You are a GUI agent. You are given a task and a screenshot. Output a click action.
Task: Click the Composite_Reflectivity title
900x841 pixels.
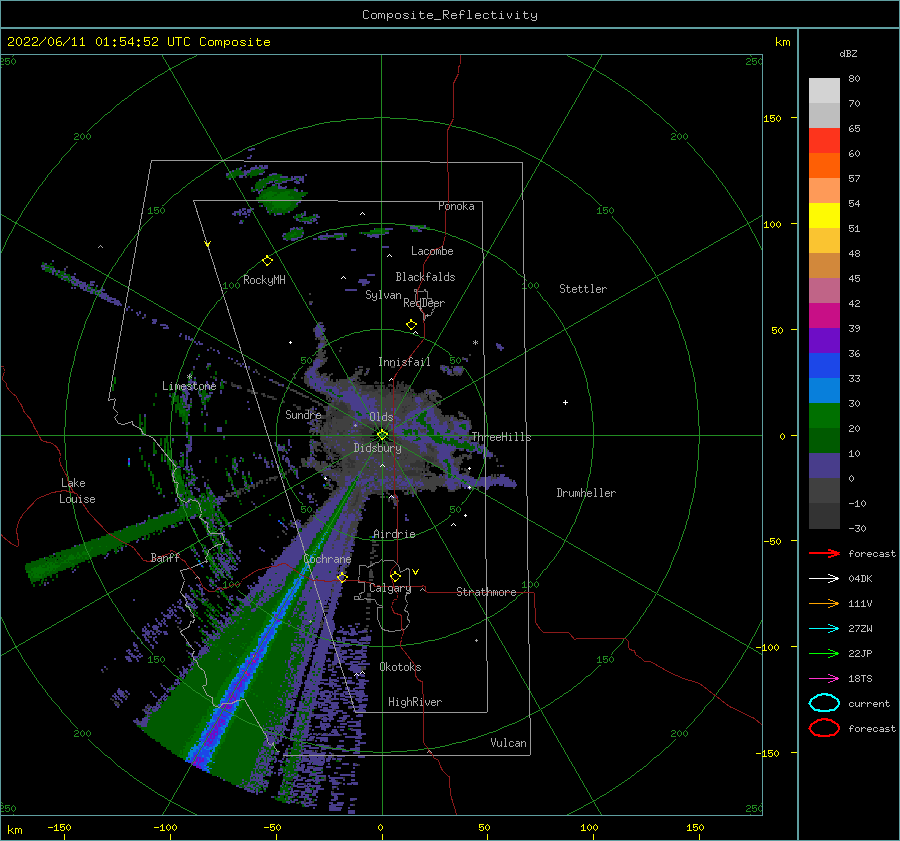click(x=450, y=15)
